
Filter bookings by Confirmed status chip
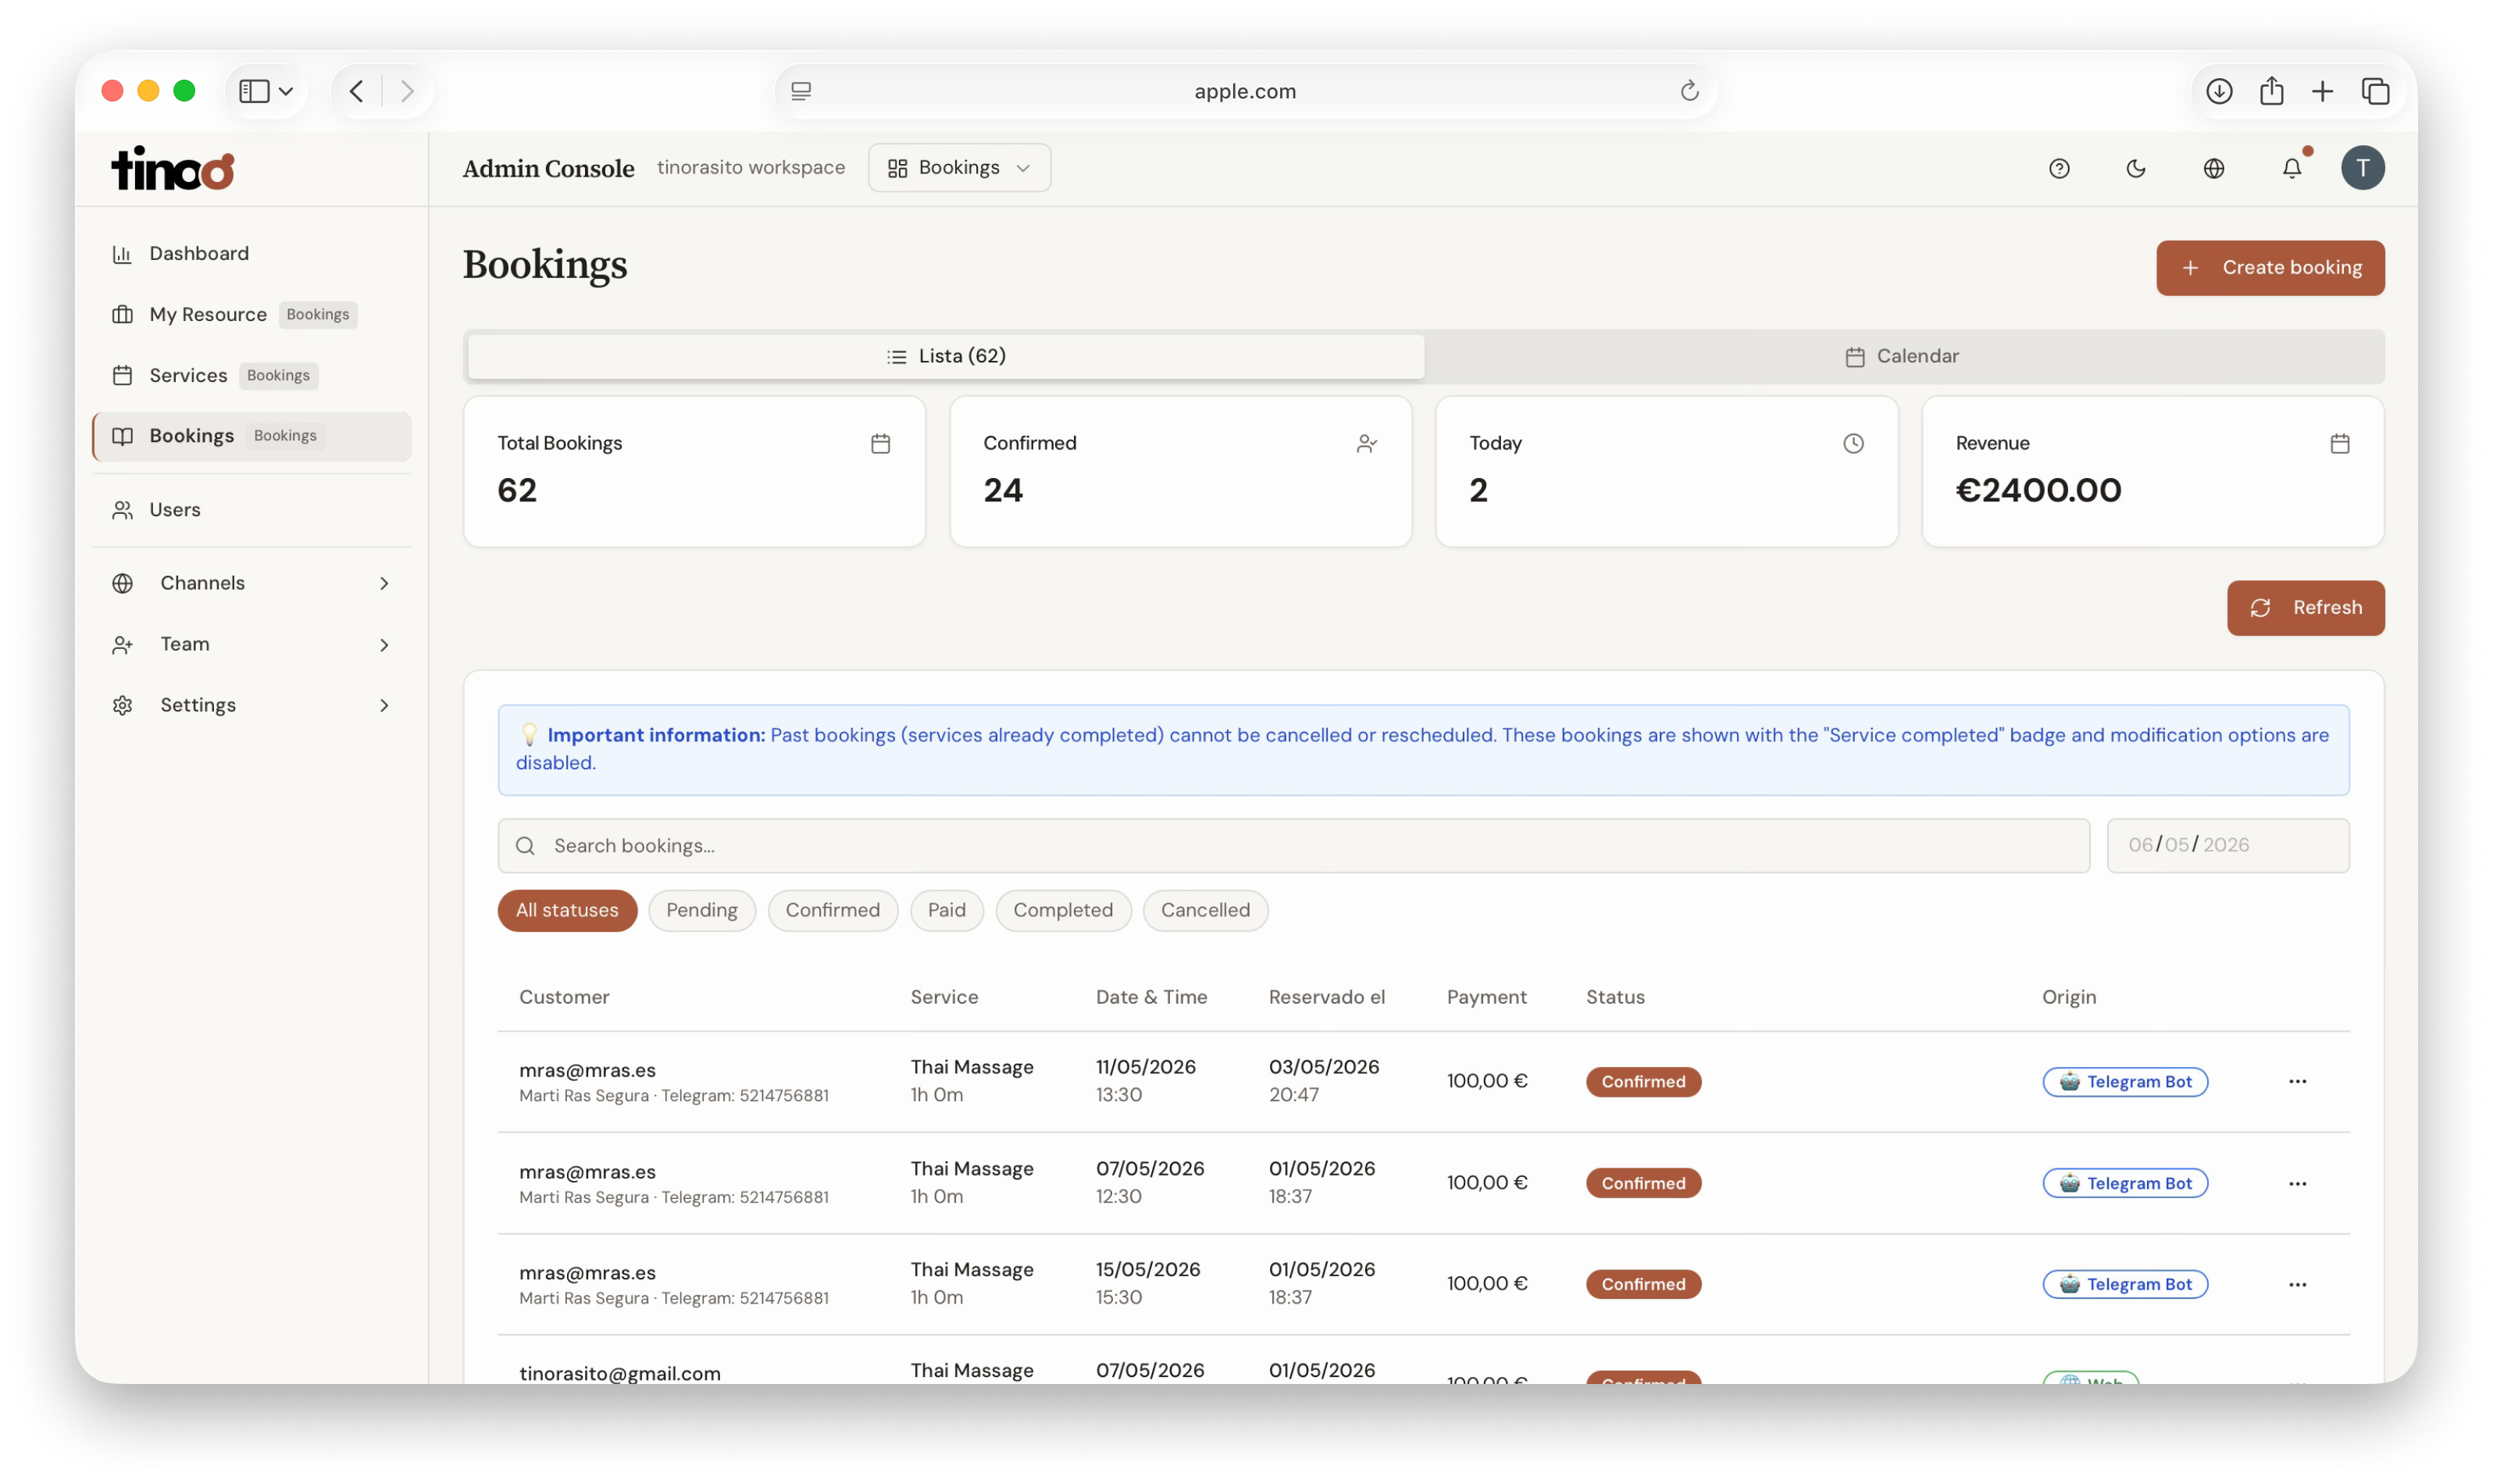[x=832, y=911]
